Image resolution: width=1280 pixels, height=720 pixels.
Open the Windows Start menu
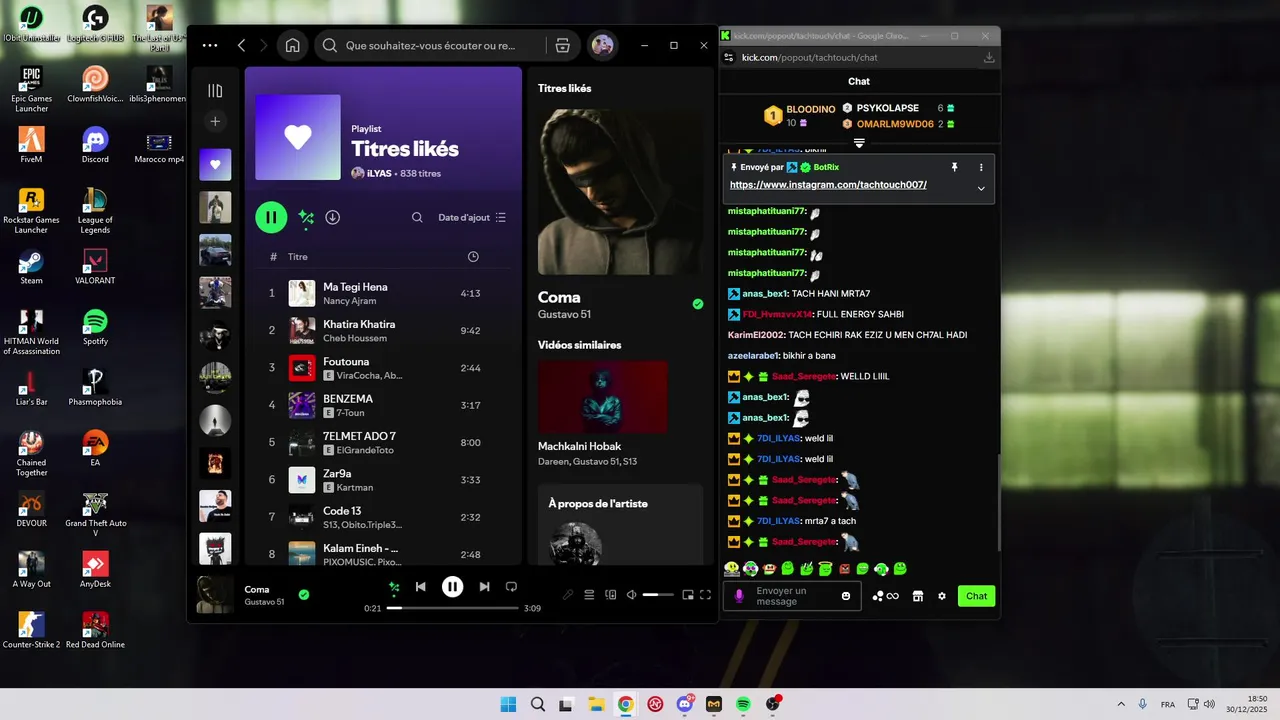pyautogui.click(x=508, y=704)
